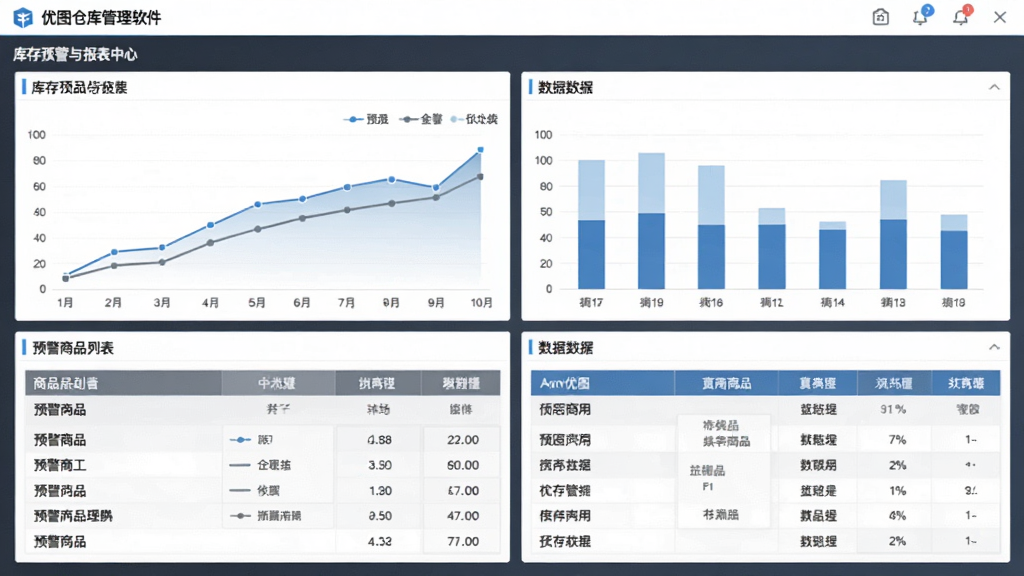Click the tallest stacked bar in bar chart
The image size is (1024, 576).
pyautogui.click(x=651, y=221)
